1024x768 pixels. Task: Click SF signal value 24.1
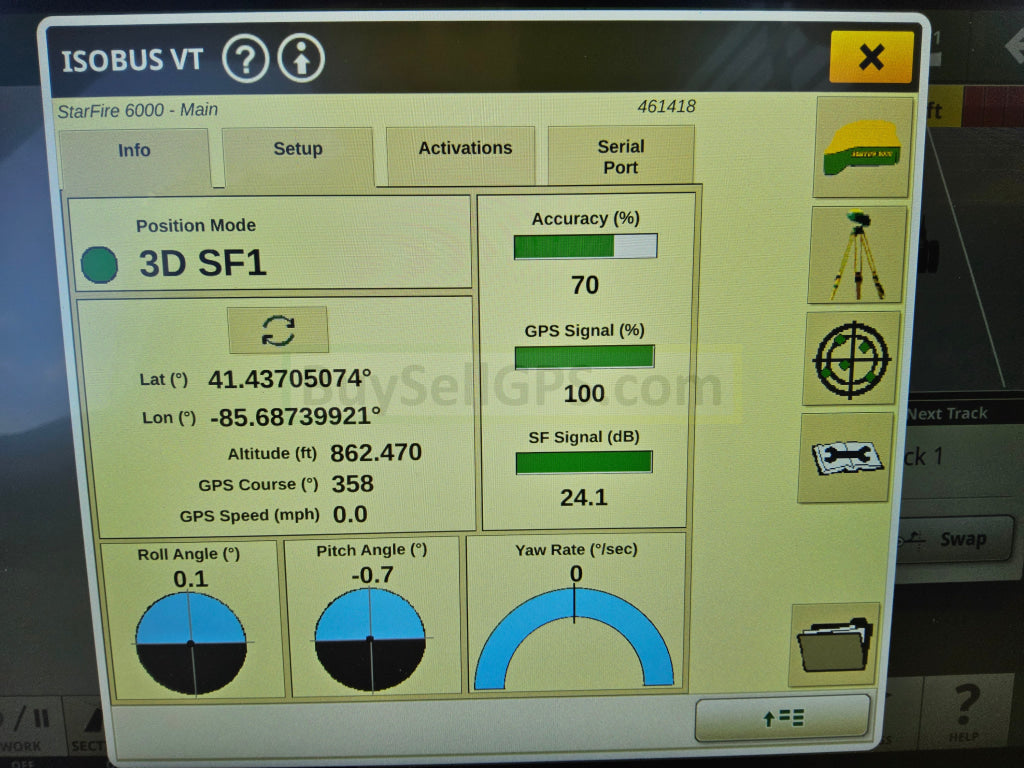tap(584, 498)
